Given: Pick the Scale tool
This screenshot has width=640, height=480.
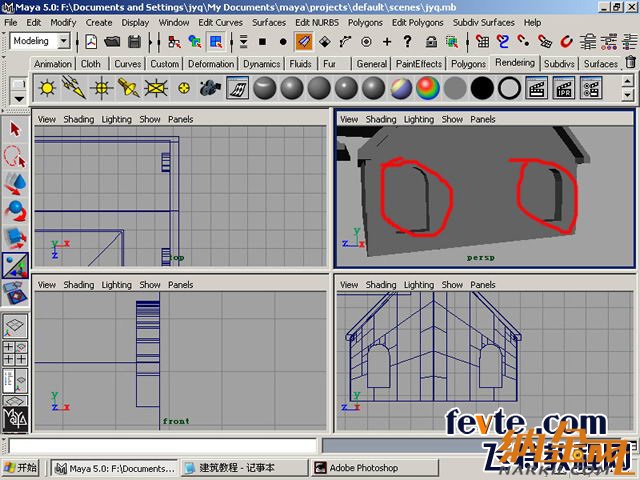Looking at the screenshot, I should (15, 237).
